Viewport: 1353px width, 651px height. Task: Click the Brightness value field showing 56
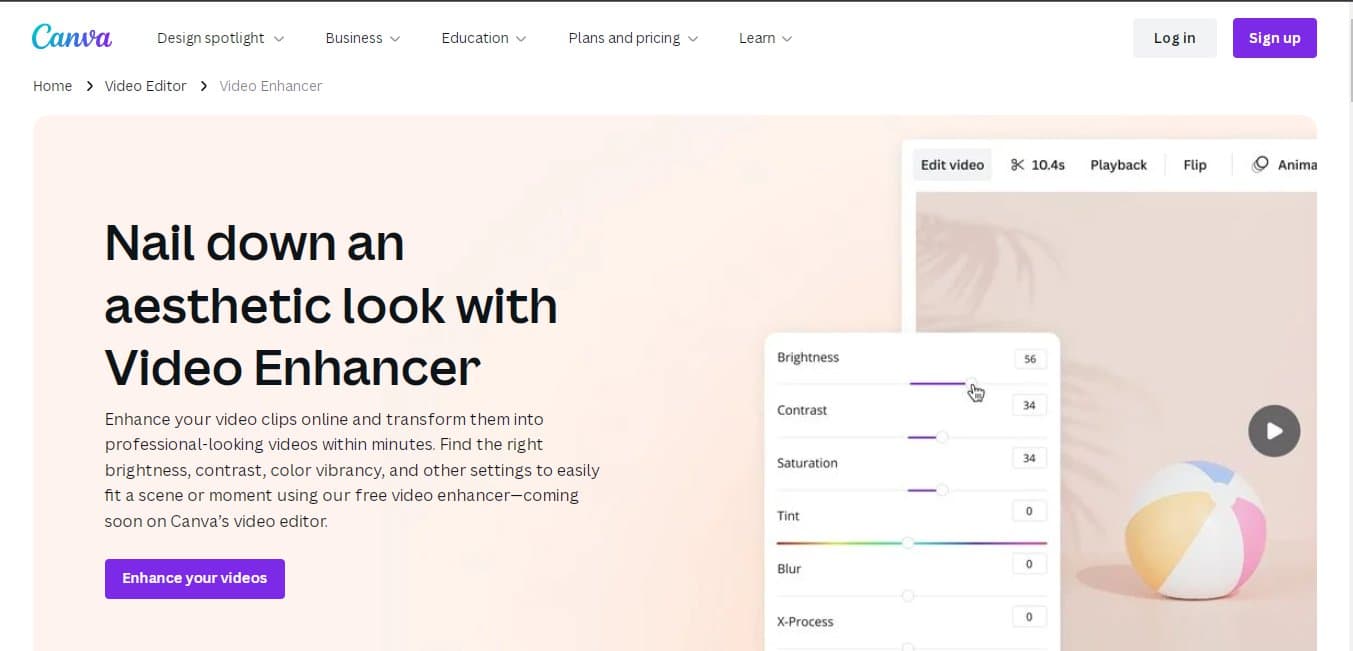(1029, 359)
